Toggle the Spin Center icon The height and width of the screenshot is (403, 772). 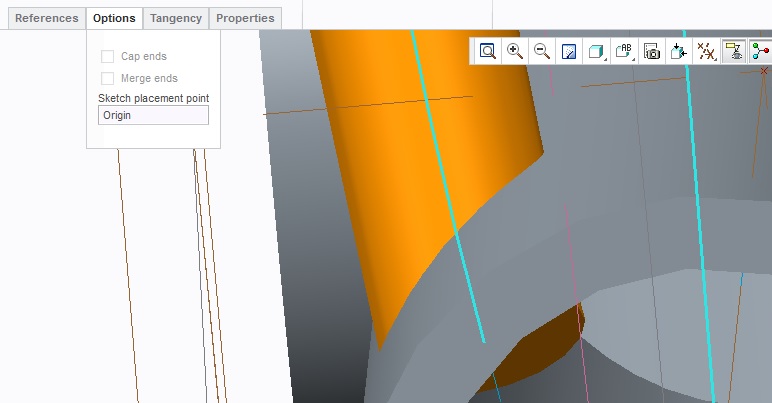(x=761, y=51)
